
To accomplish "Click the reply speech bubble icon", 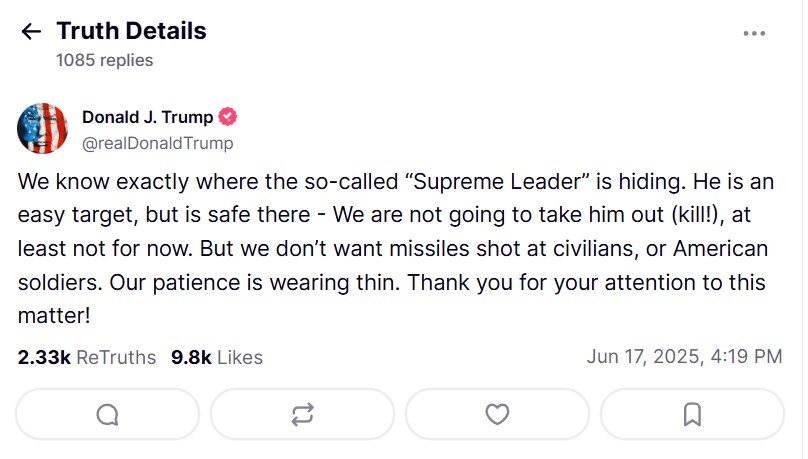I will pos(107,414).
